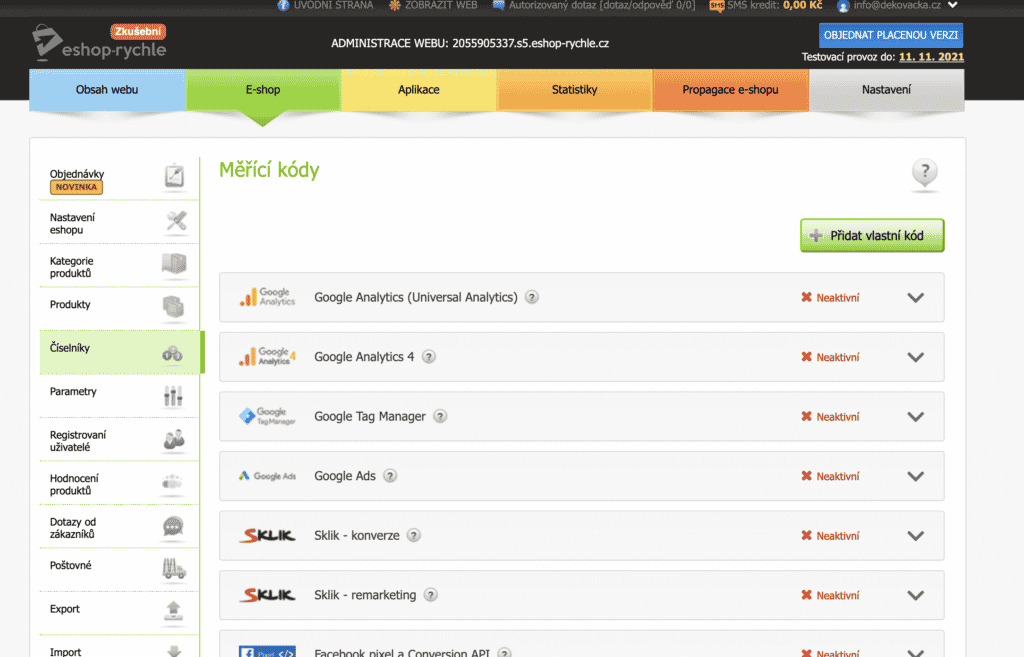
Task: Click the Produkty box icon
Action: tap(173, 307)
